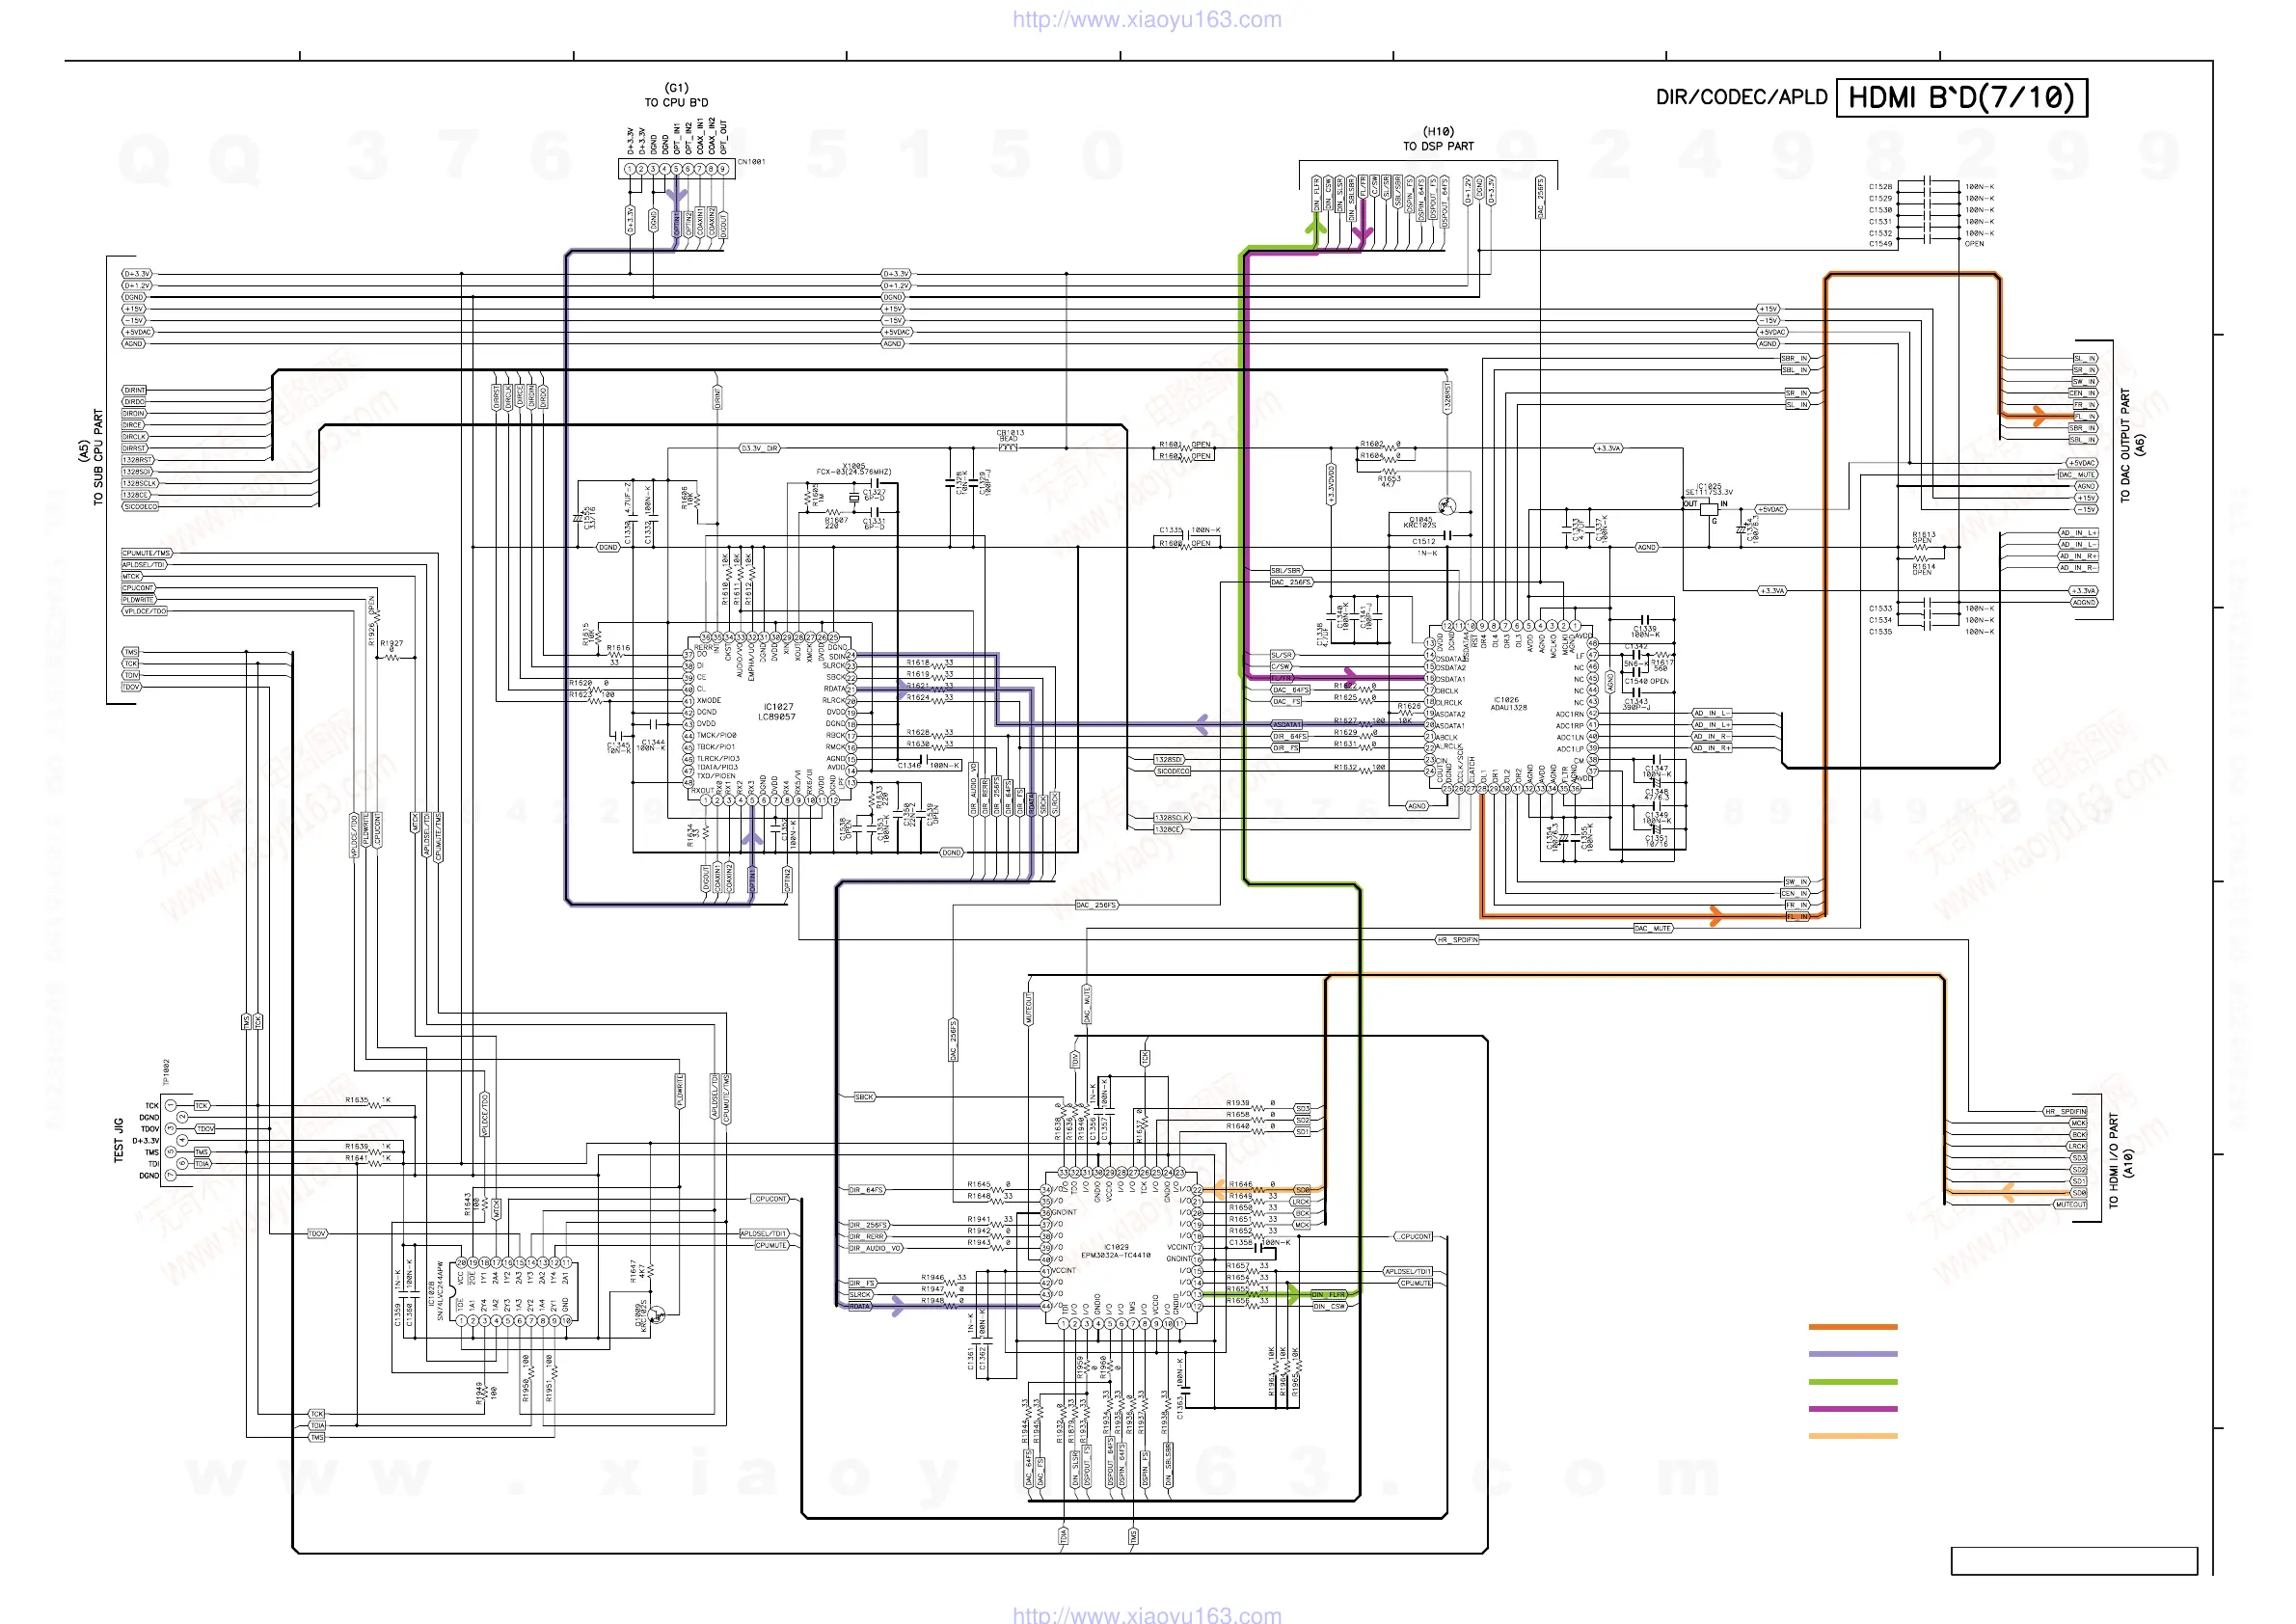This screenshot has height=1624, width=2296.
Task: Click the orange legend line swatch
Action: tap(1853, 1327)
